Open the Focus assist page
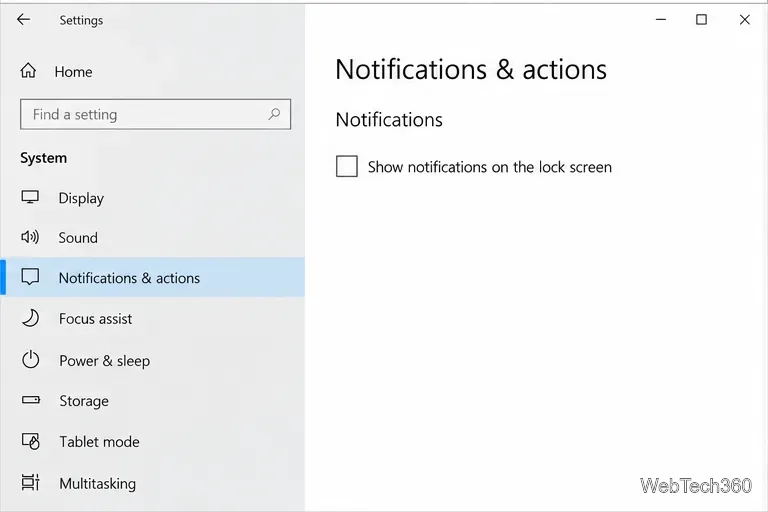Screen dimensions: 768x512 click(152, 318)
